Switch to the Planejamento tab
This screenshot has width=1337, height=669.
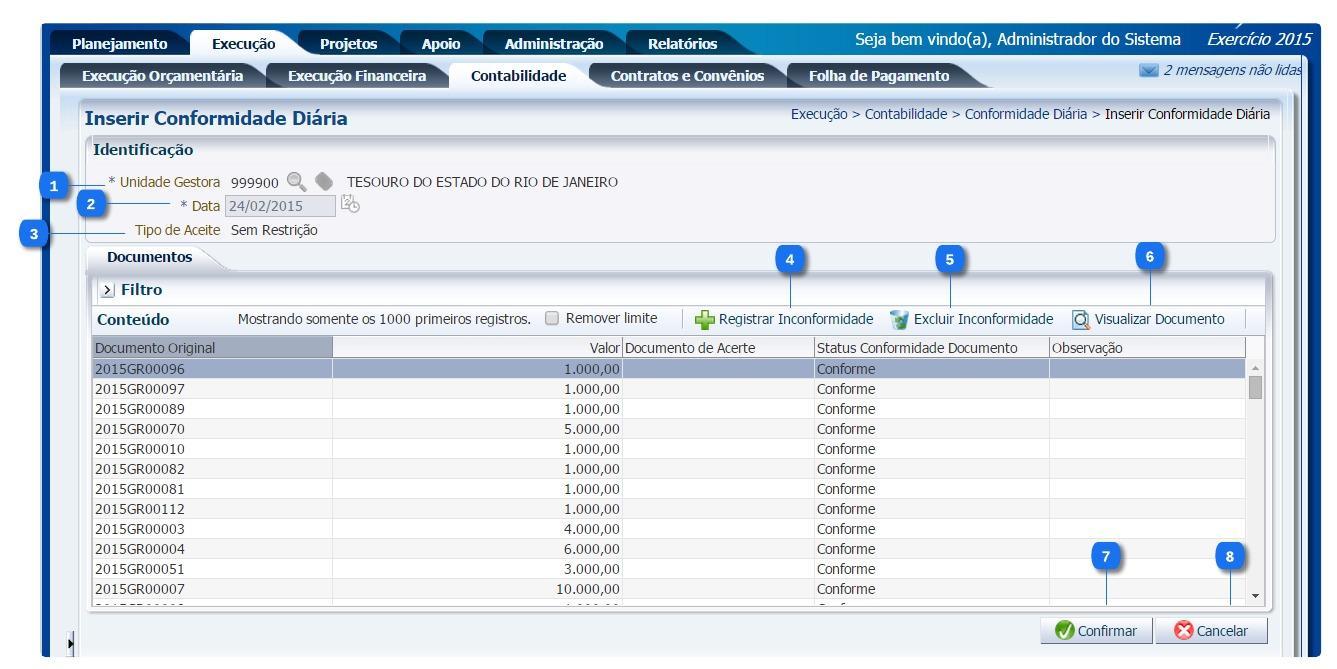(x=124, y=43)
